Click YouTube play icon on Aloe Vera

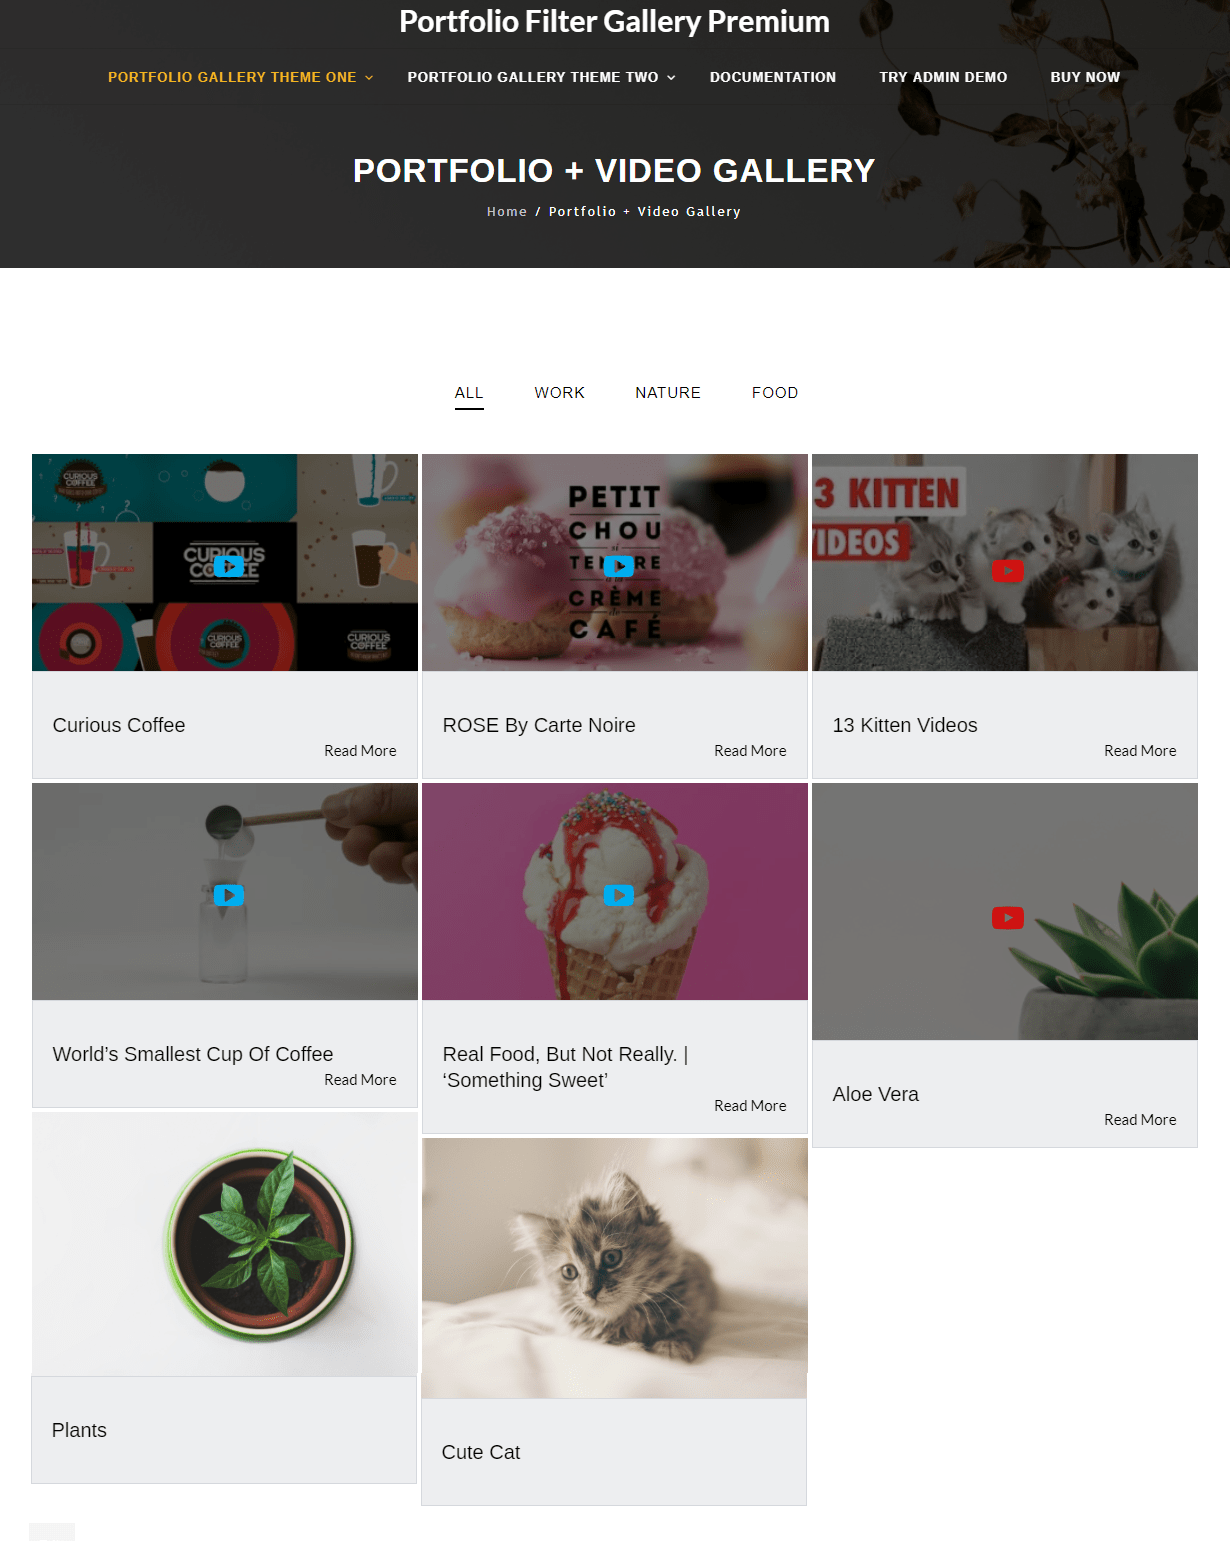click(1008, 917)
